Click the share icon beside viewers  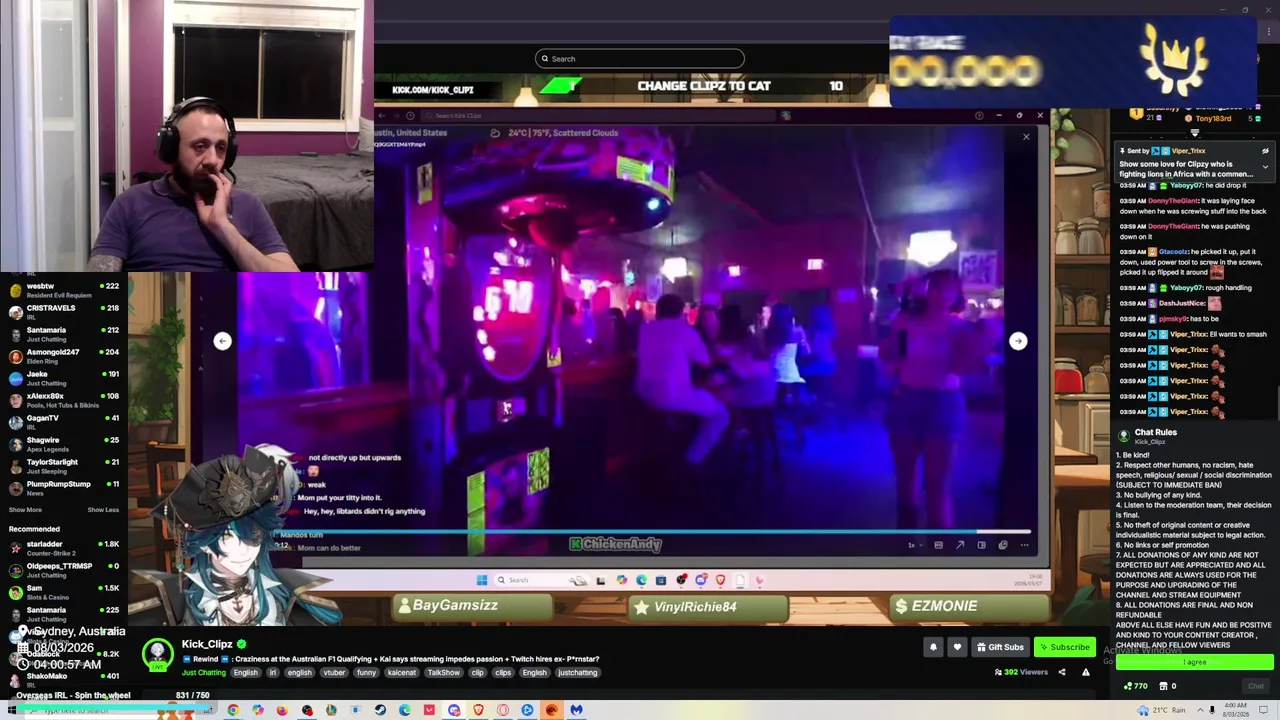(1062, 673)
